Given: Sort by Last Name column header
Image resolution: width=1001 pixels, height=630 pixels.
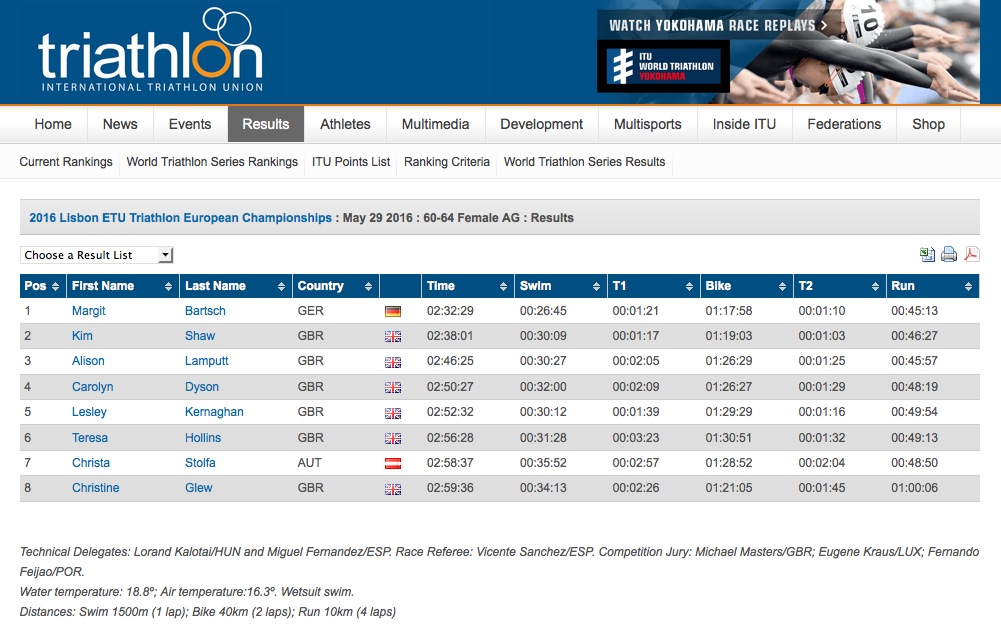Looking at the screenshot, I should point(215,286).
